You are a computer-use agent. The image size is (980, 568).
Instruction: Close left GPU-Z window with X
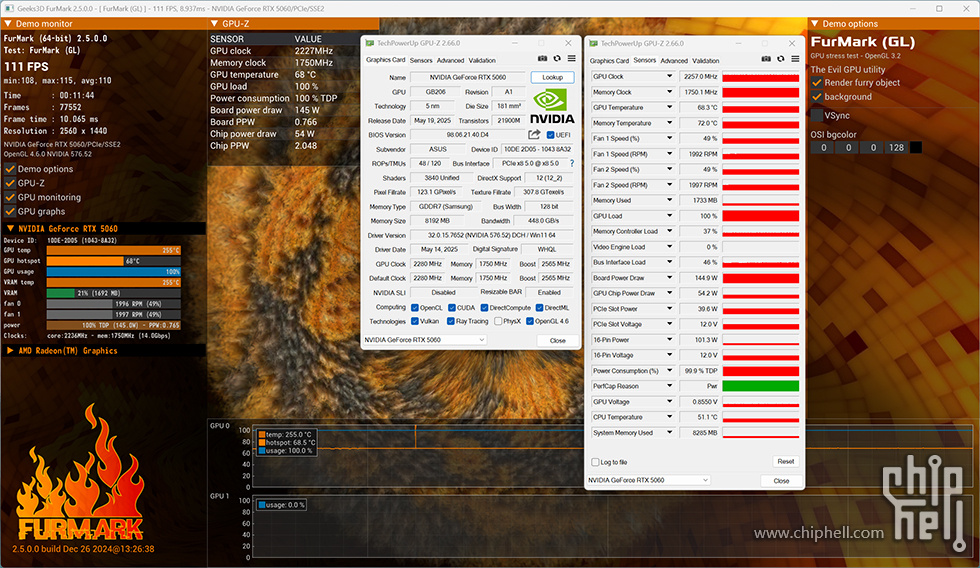(568, 43)
